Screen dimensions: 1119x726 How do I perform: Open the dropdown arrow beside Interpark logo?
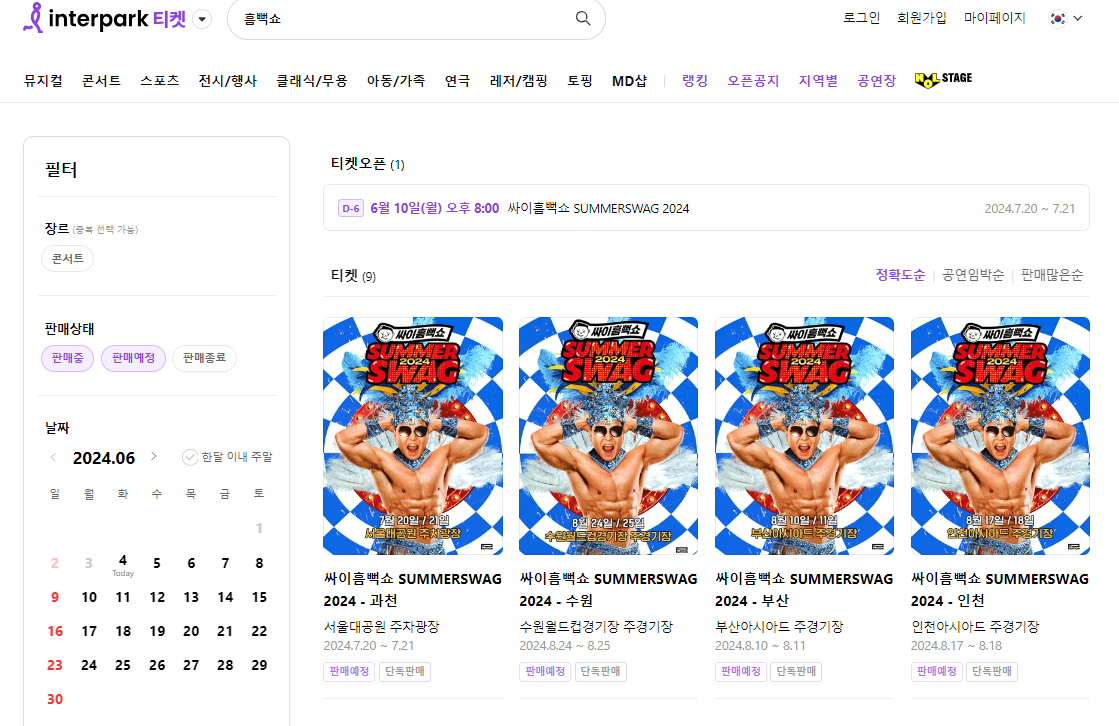[x=203, y=19]
